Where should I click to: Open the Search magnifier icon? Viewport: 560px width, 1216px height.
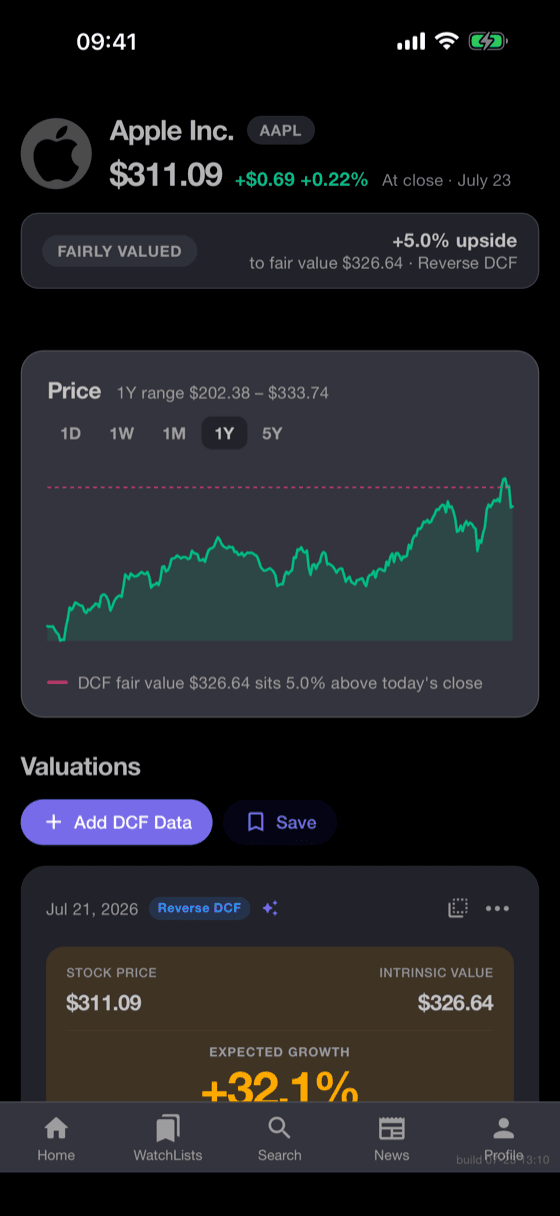279,1129
